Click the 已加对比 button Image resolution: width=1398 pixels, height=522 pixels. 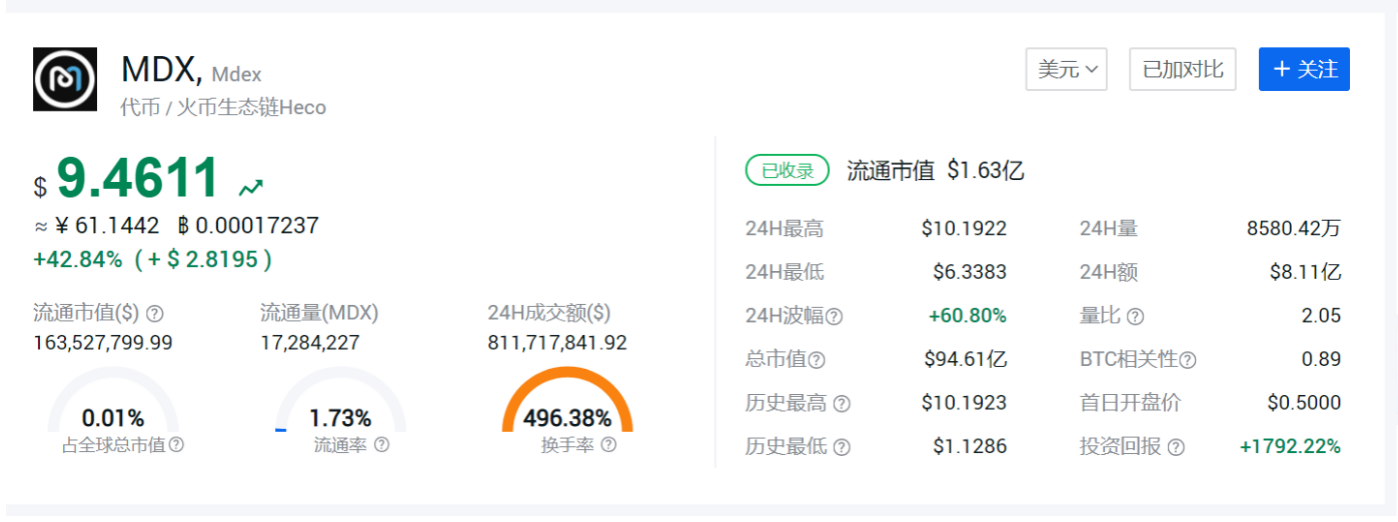[x=1183, y=69]
